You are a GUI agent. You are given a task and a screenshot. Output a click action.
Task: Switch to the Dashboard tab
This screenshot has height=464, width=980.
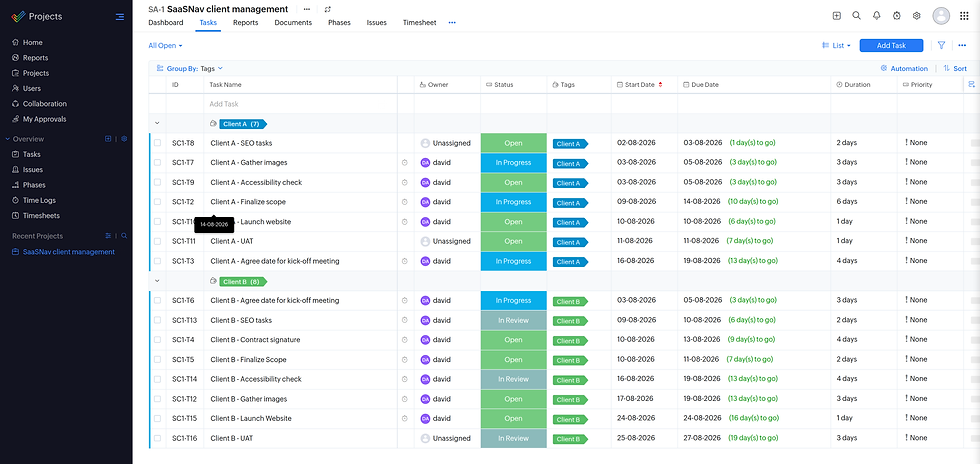166,23
